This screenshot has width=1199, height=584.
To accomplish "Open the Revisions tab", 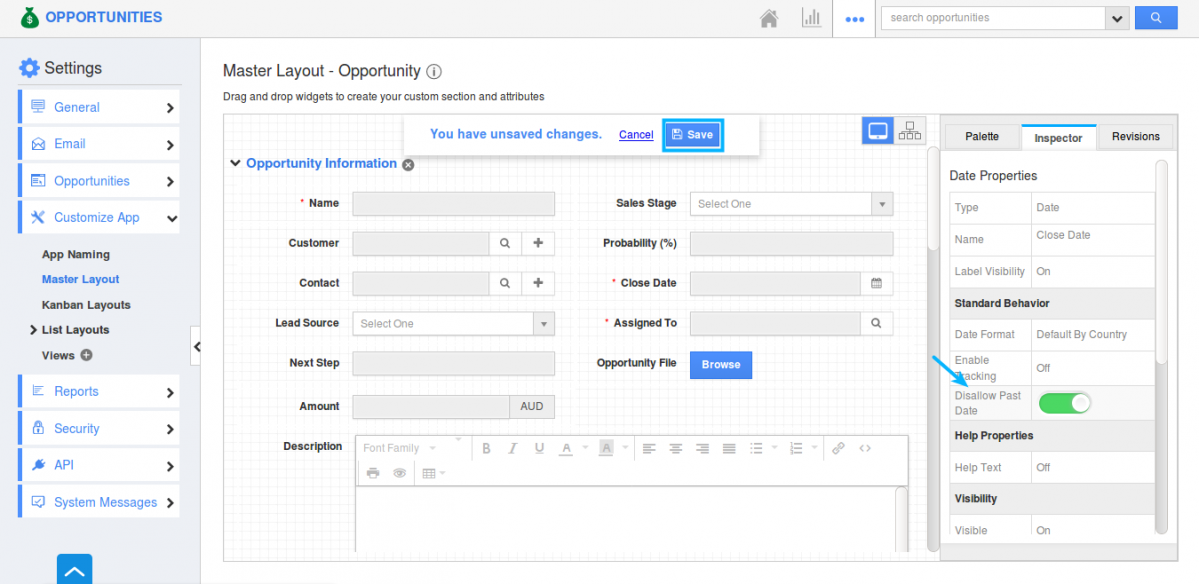I will [x=1135, y=137].
